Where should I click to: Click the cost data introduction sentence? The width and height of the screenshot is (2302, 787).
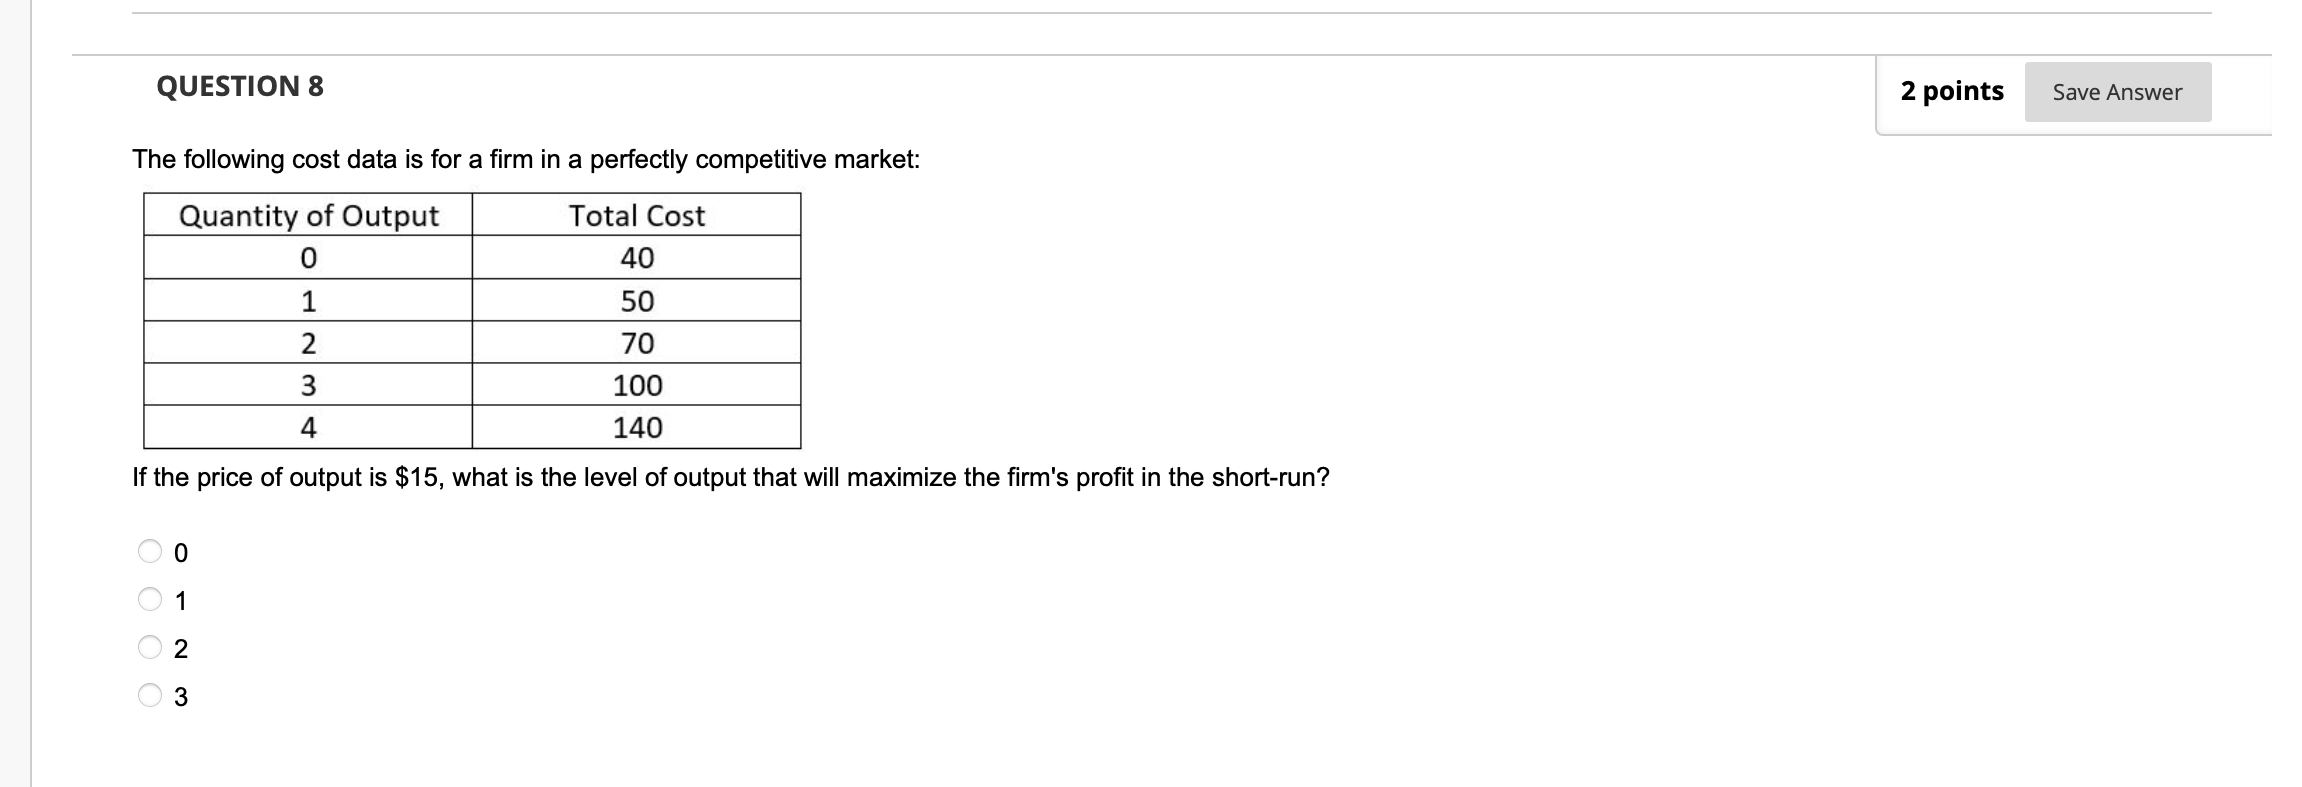pos(525,157)
